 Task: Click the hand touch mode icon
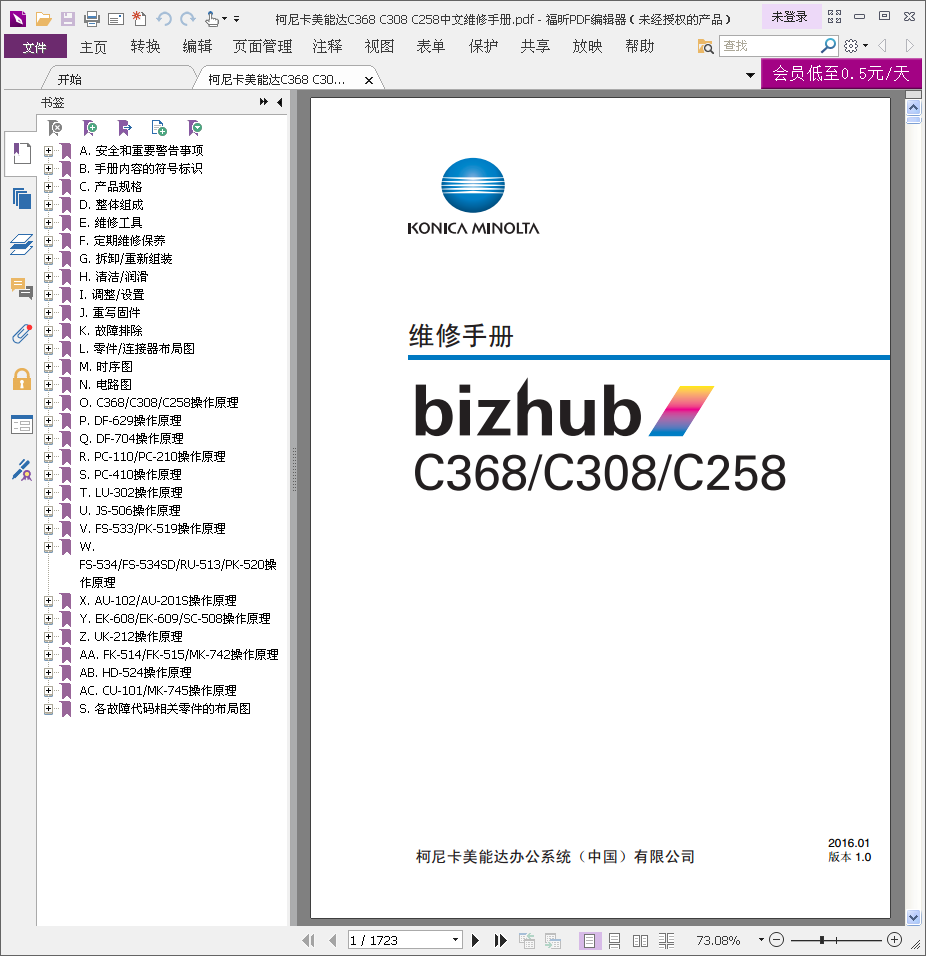click(x=212, y=19)
